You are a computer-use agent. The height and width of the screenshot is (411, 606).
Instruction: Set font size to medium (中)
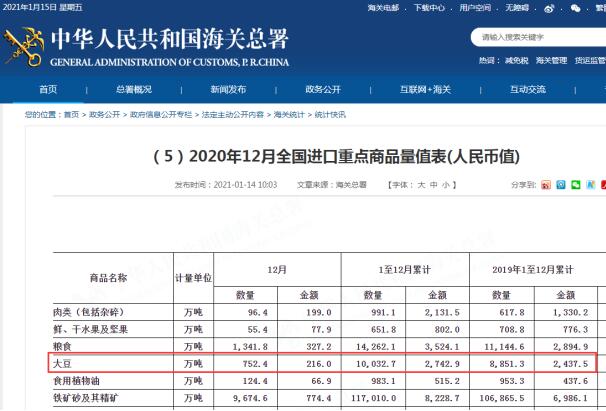434,185
